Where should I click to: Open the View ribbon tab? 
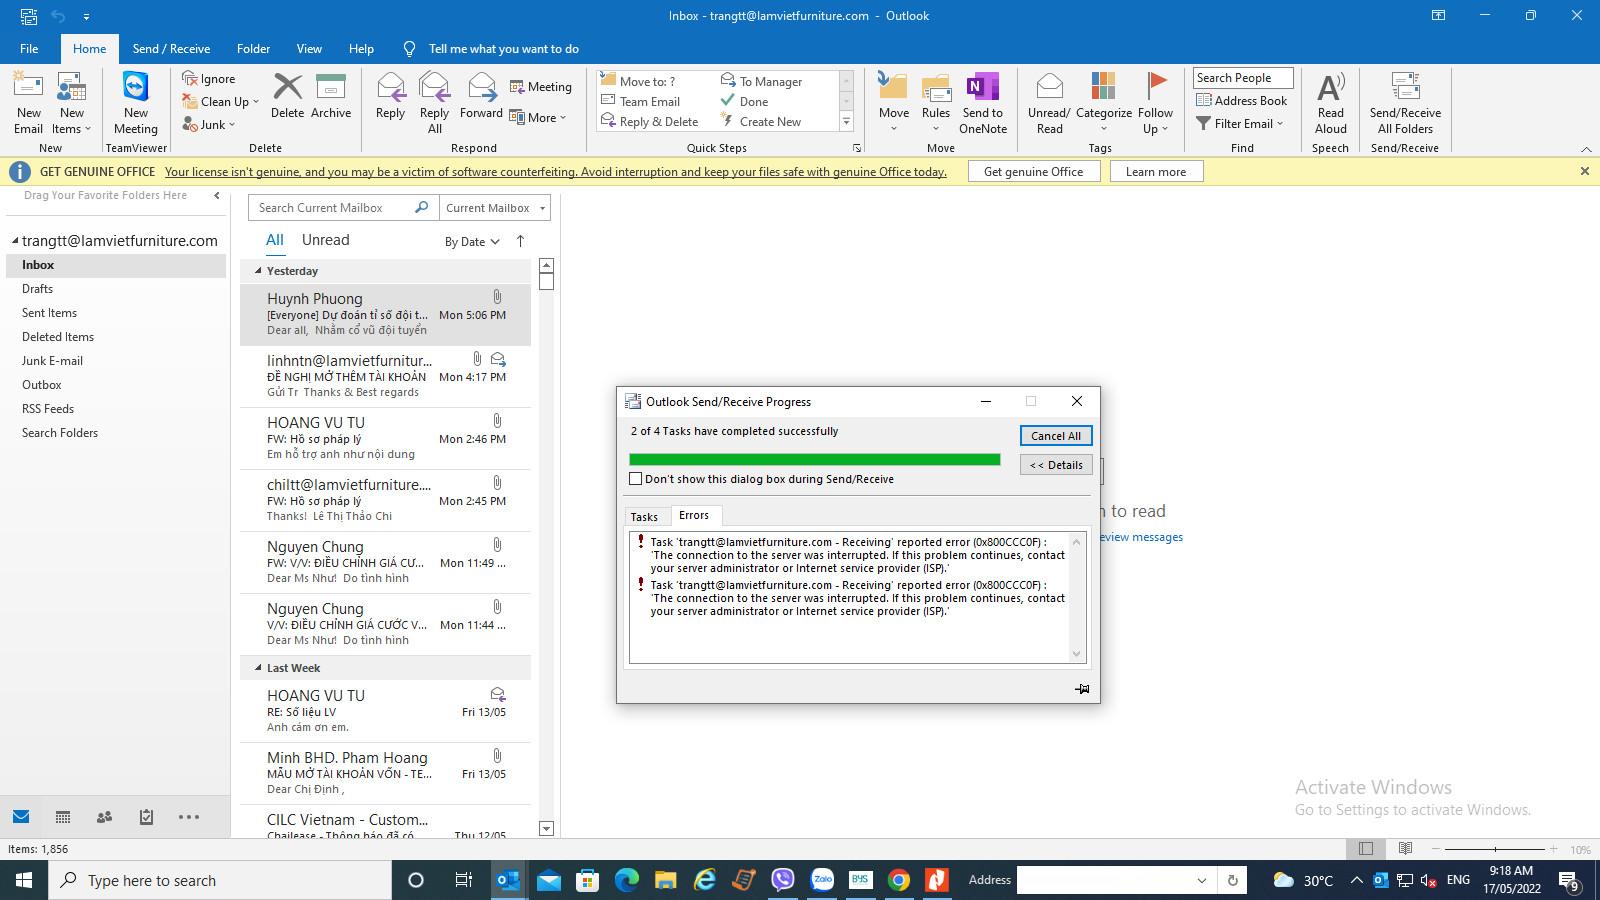click(309, 48)
